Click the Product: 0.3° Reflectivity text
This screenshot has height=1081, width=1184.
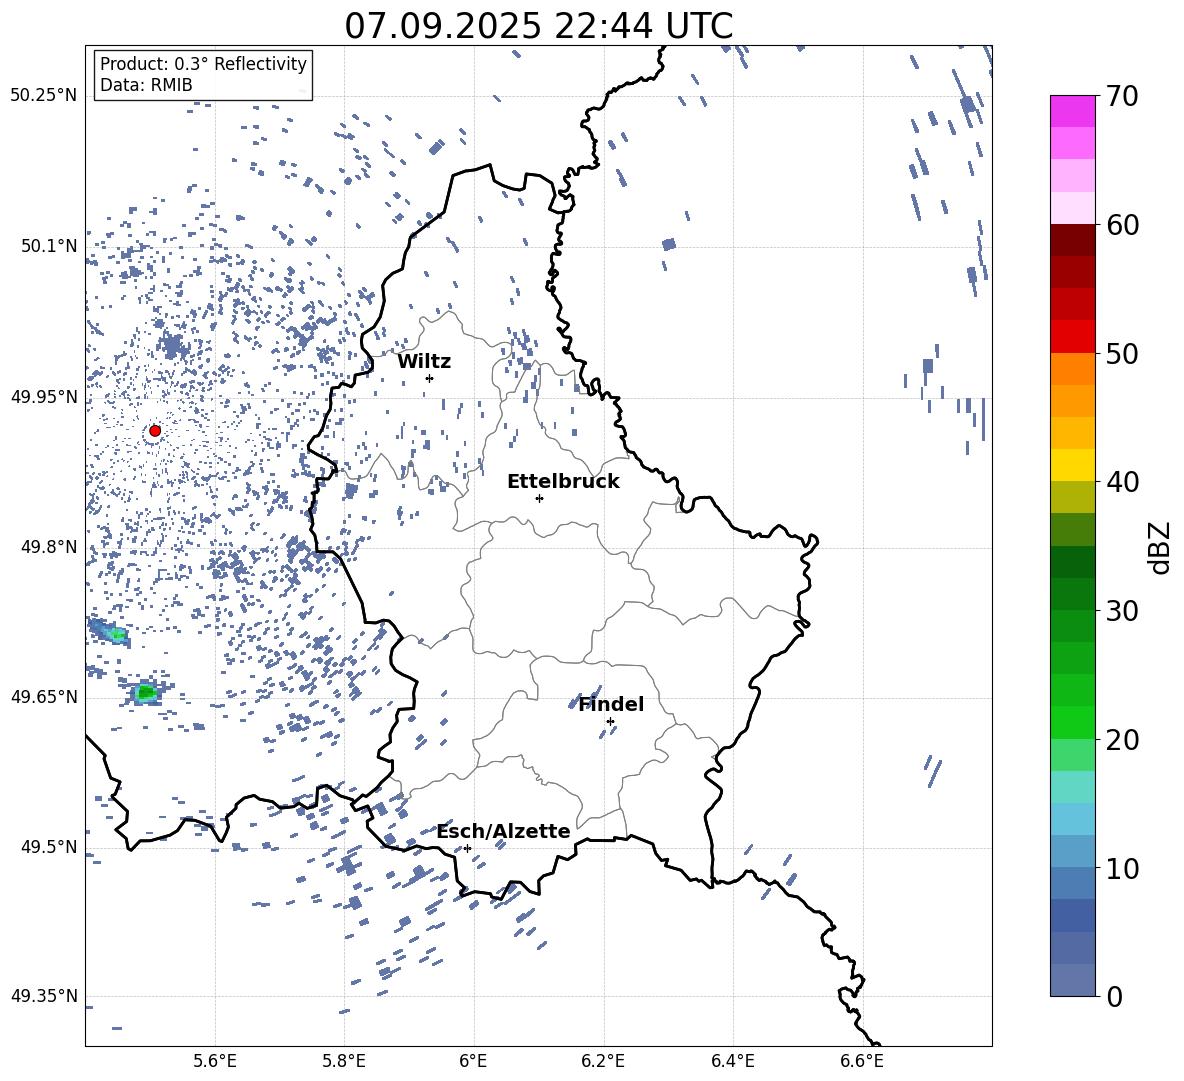click(203, 64)
